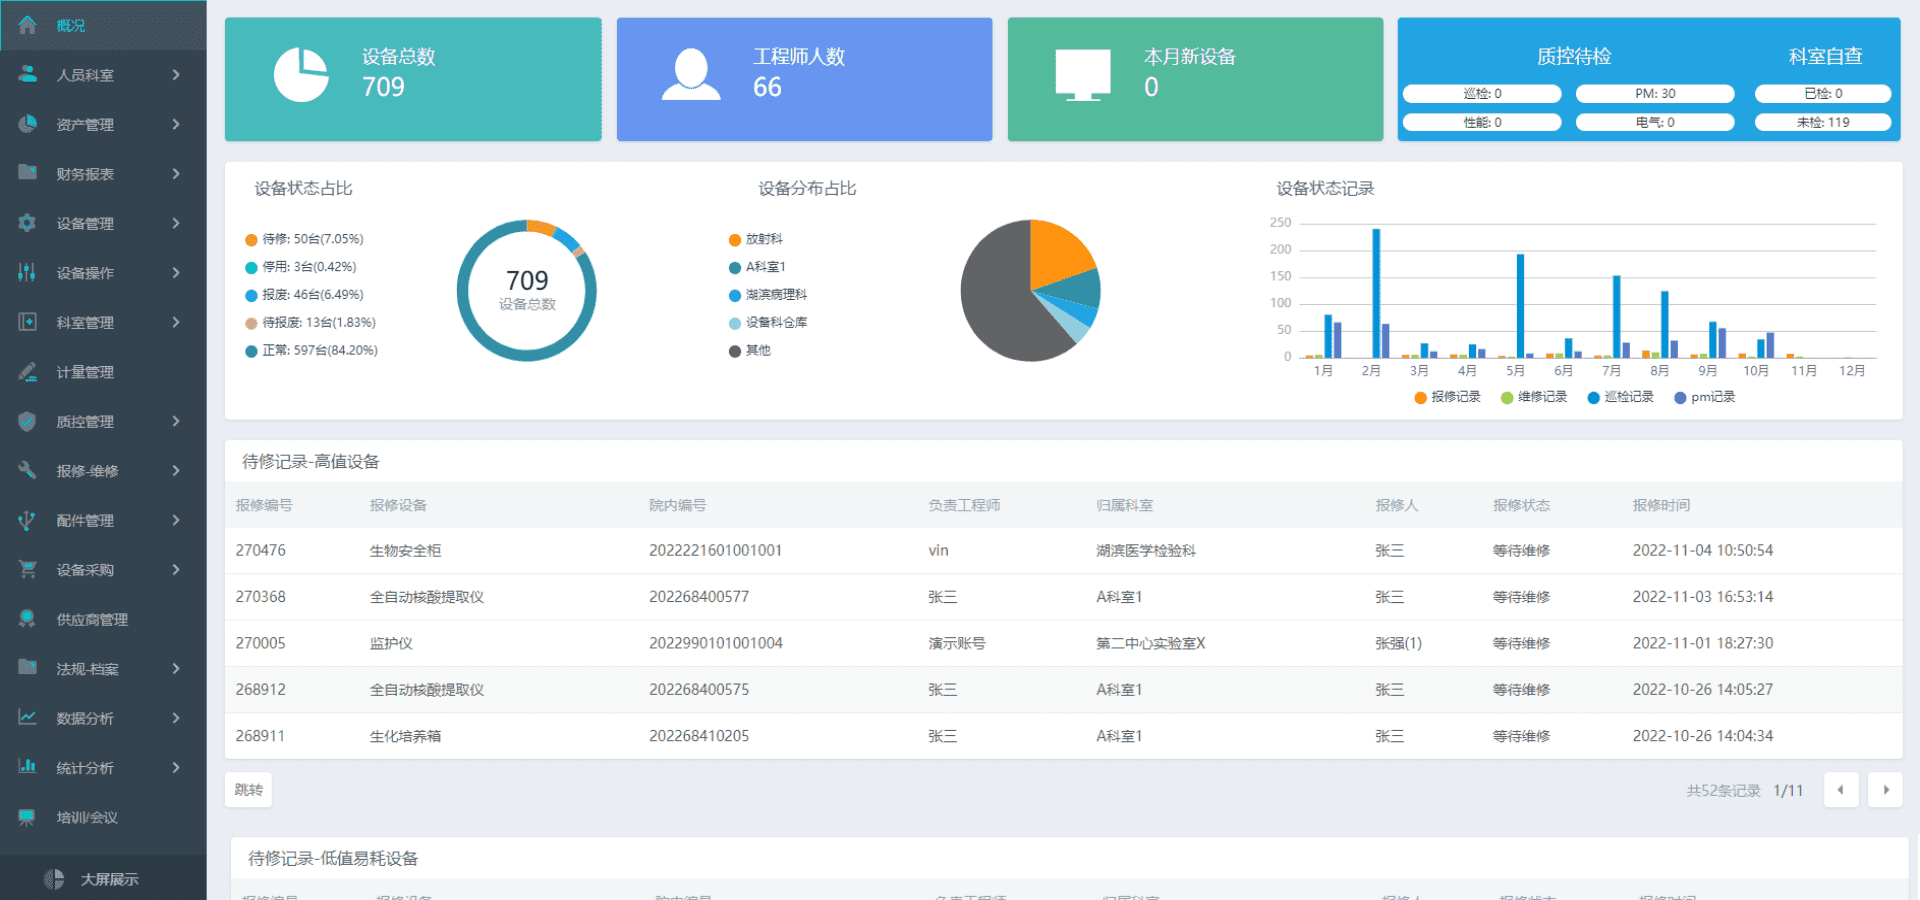
Task: Click the 资产管理 pie chart icon
Action: 27,124
